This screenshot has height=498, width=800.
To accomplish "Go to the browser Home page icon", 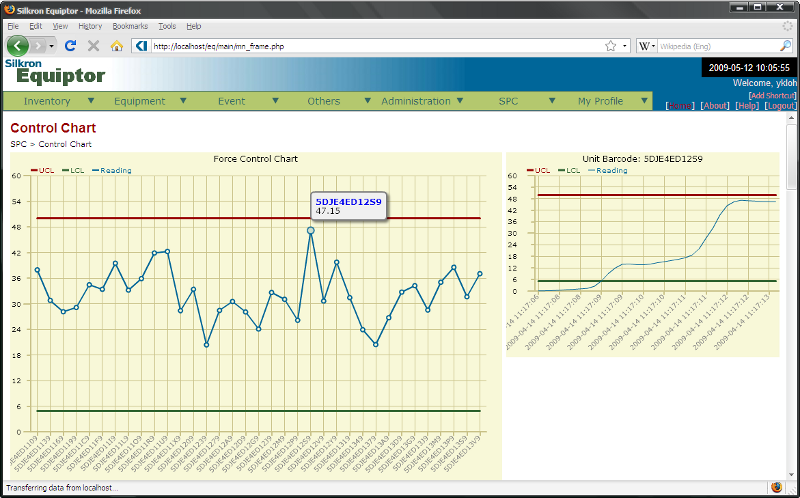I will 116,46.
